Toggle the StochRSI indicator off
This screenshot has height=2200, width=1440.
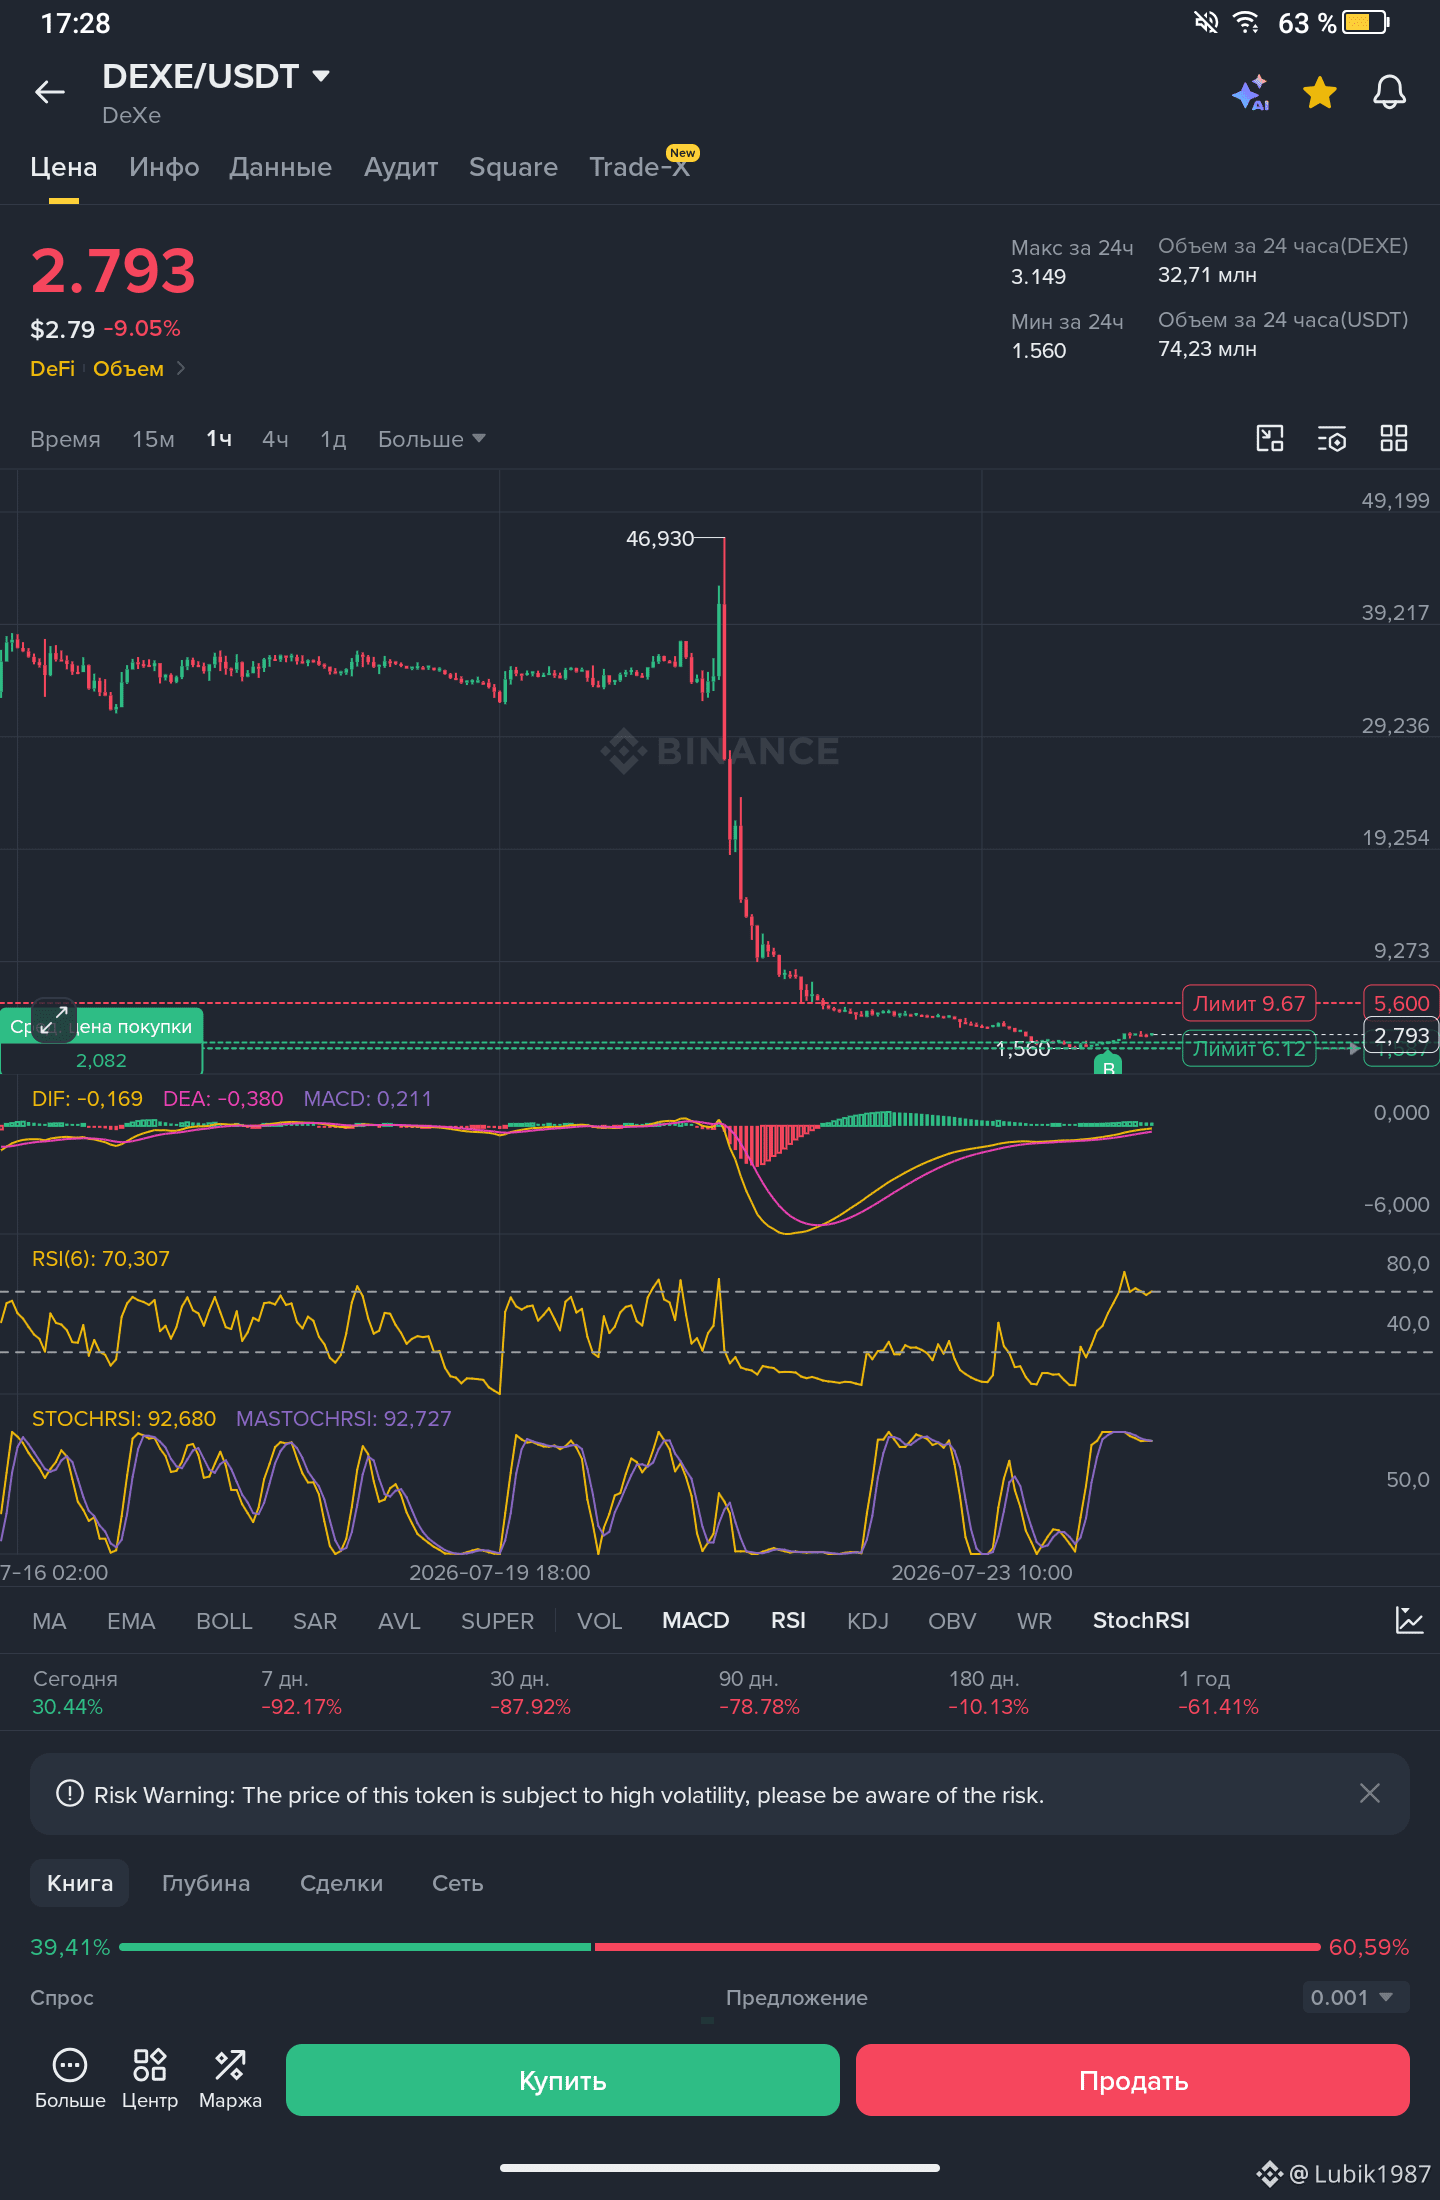1141,1621
